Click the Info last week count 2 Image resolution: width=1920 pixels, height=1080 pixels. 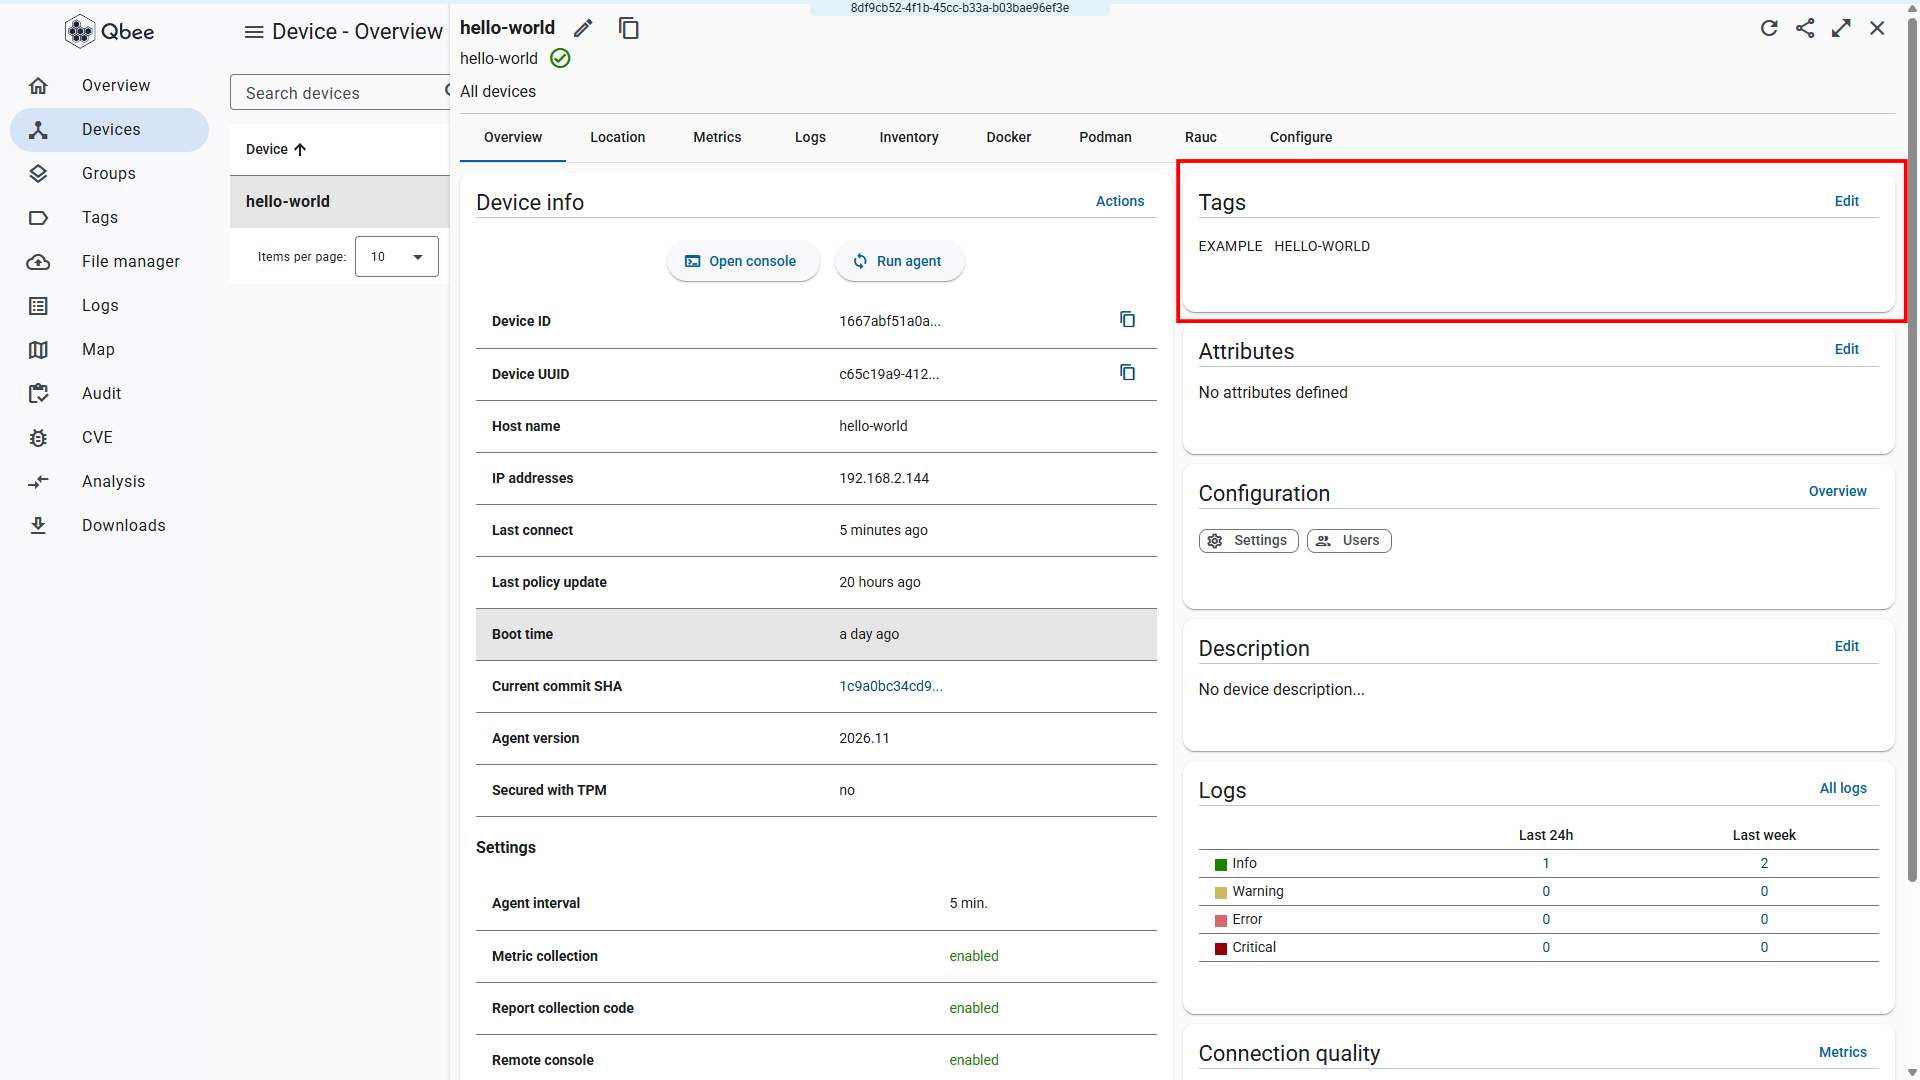(x=1764, y=863)
